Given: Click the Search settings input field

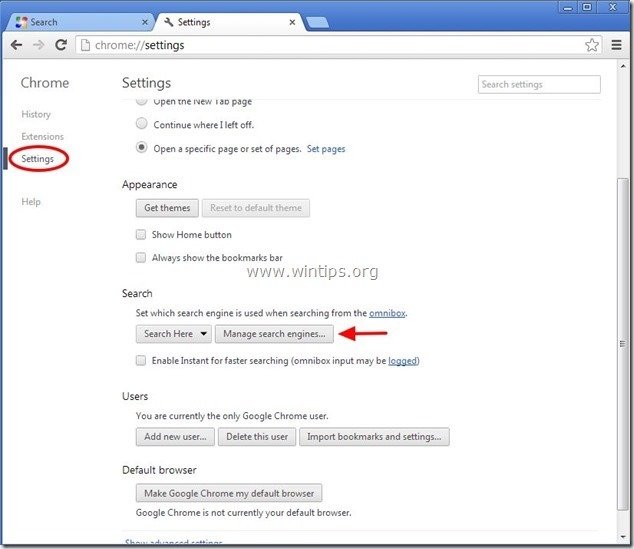Looking at the screenshot, I should pos(539,85).
